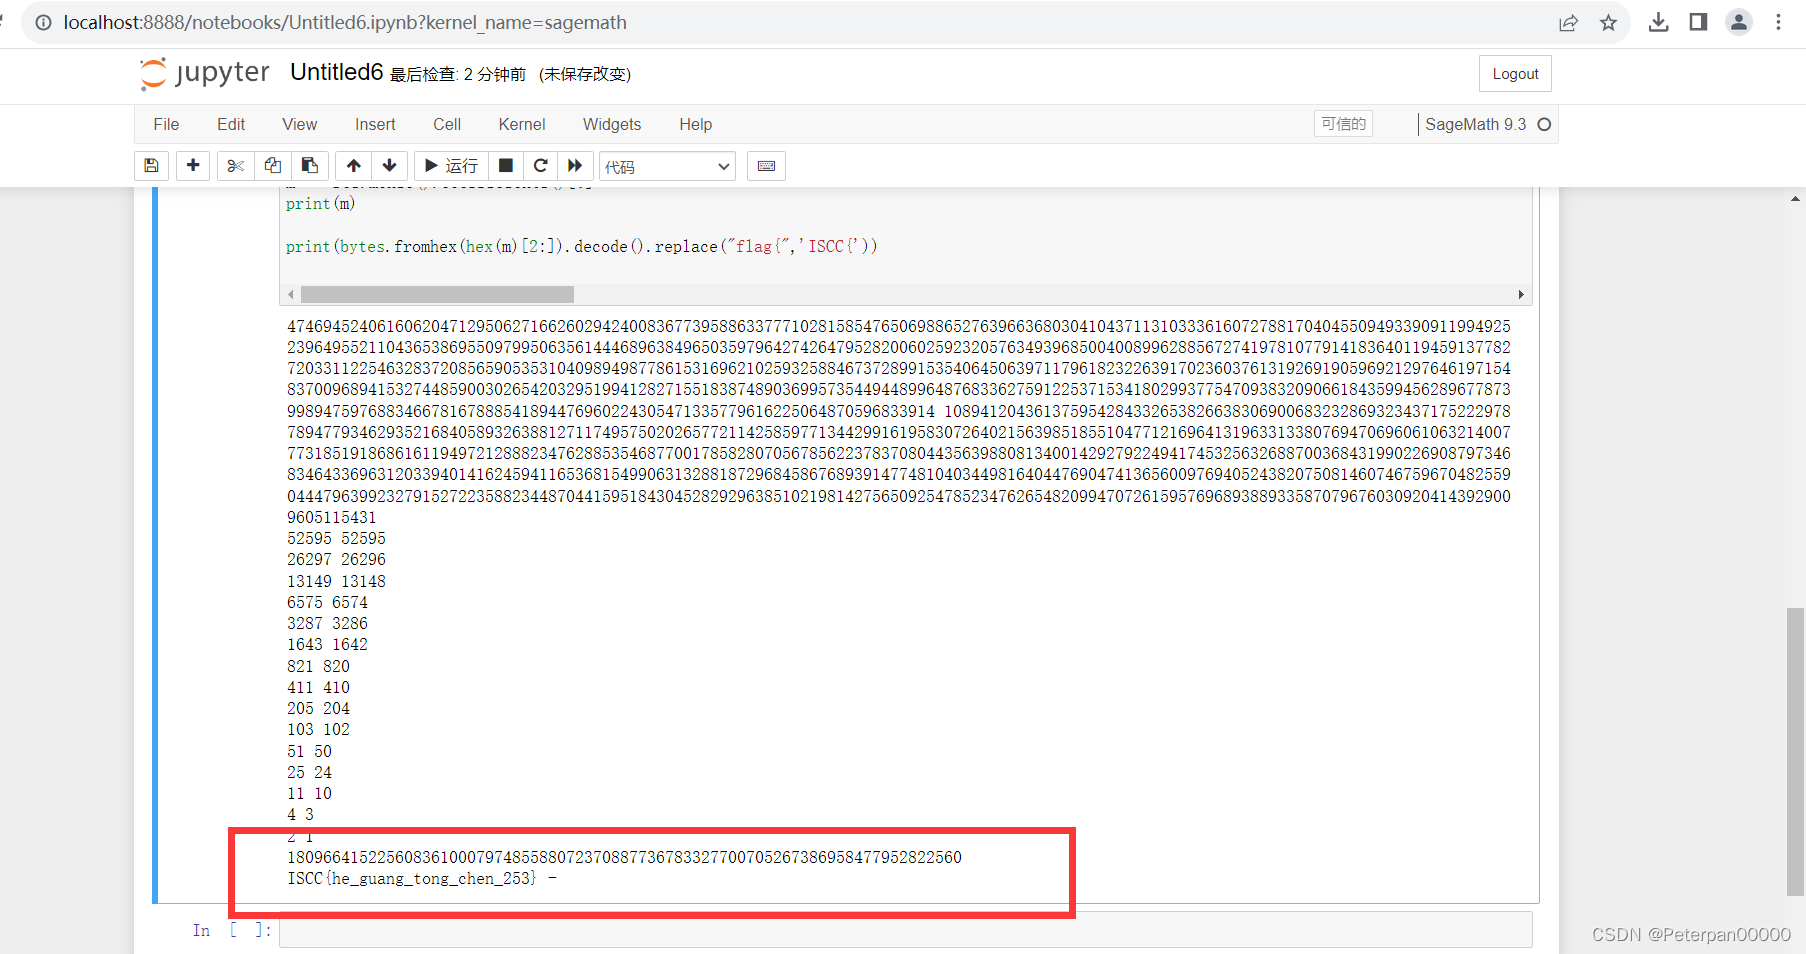Click the output line ISCC{he_guang_tong_chen_253}
The height and width of the screenshot is (954, 1806).
click(412, 878)
